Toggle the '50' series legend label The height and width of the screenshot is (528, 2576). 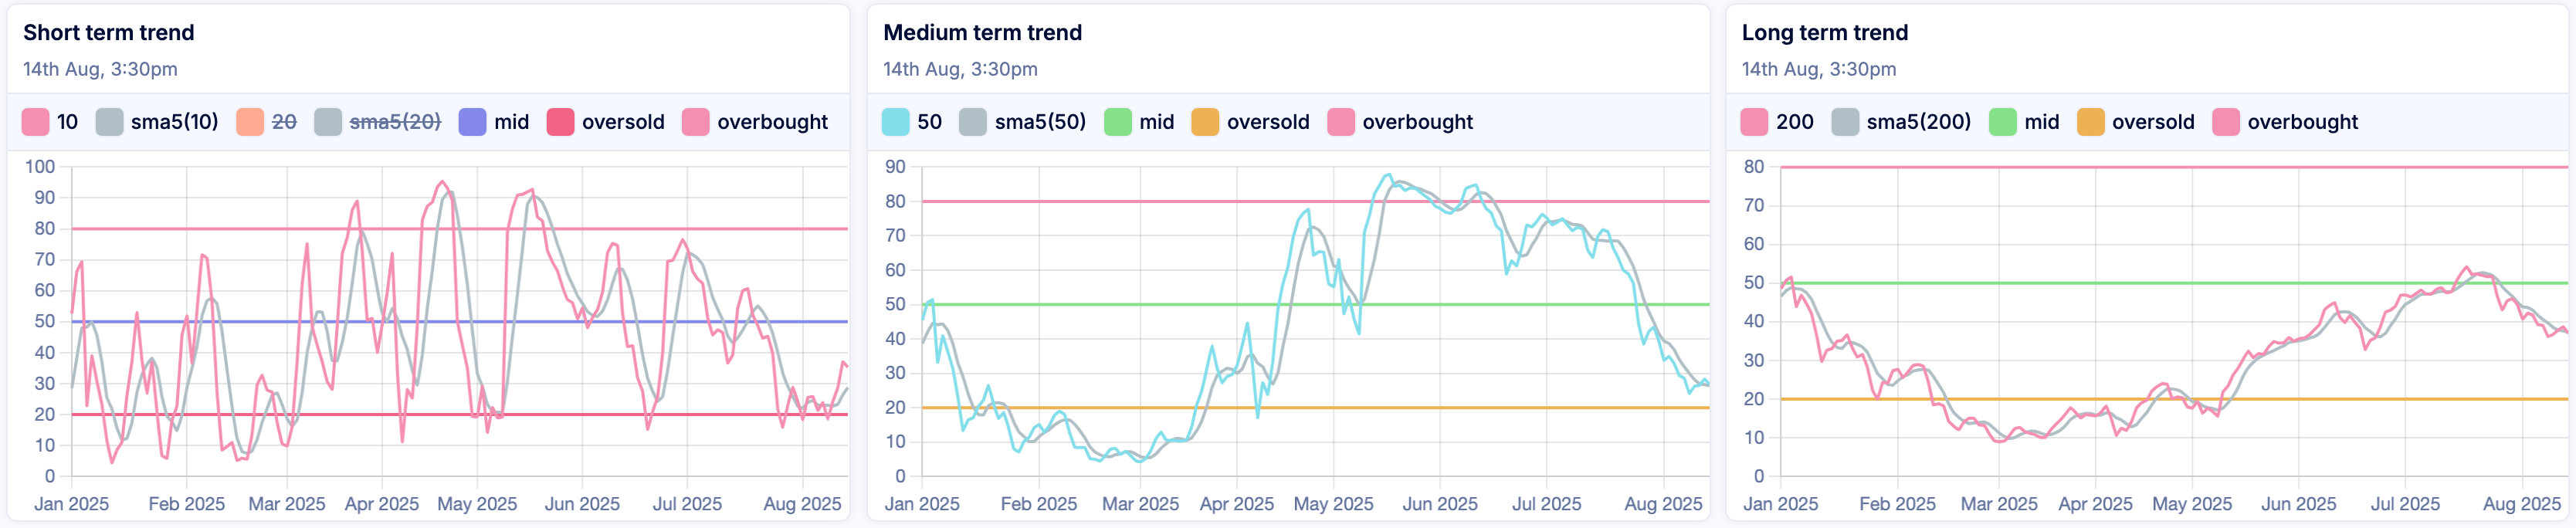929,122
